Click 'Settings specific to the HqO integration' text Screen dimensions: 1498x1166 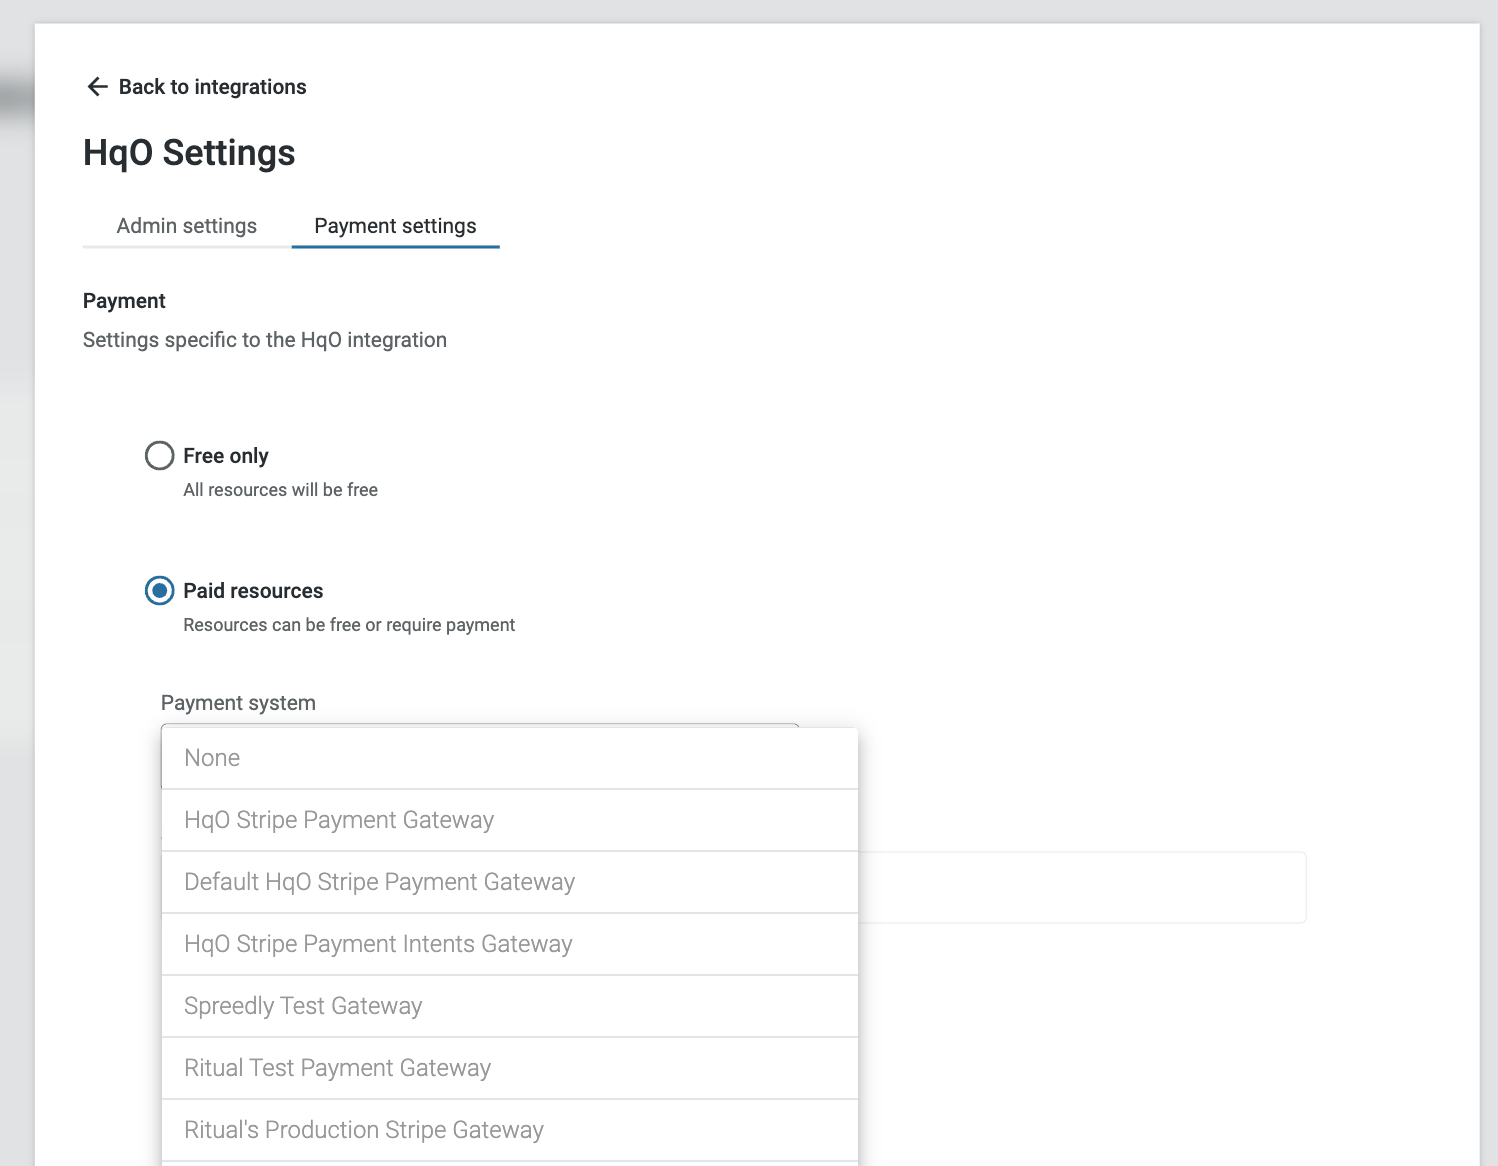(x=265, y=340)
